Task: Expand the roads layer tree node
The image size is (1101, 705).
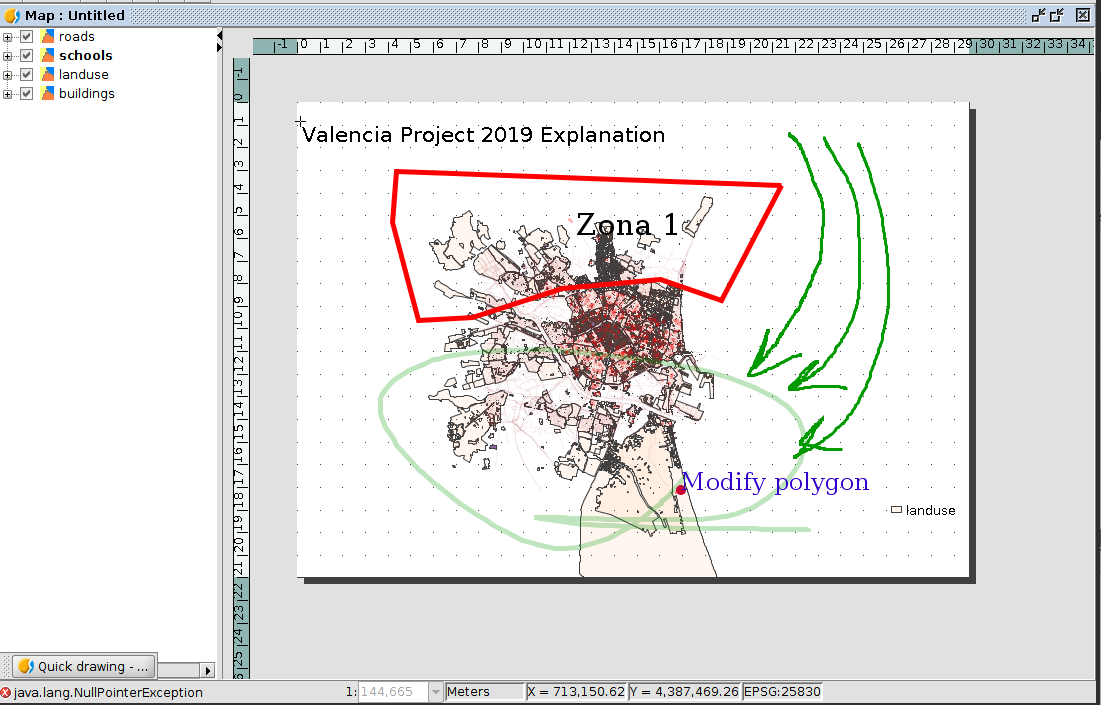Action: [8, 37]
